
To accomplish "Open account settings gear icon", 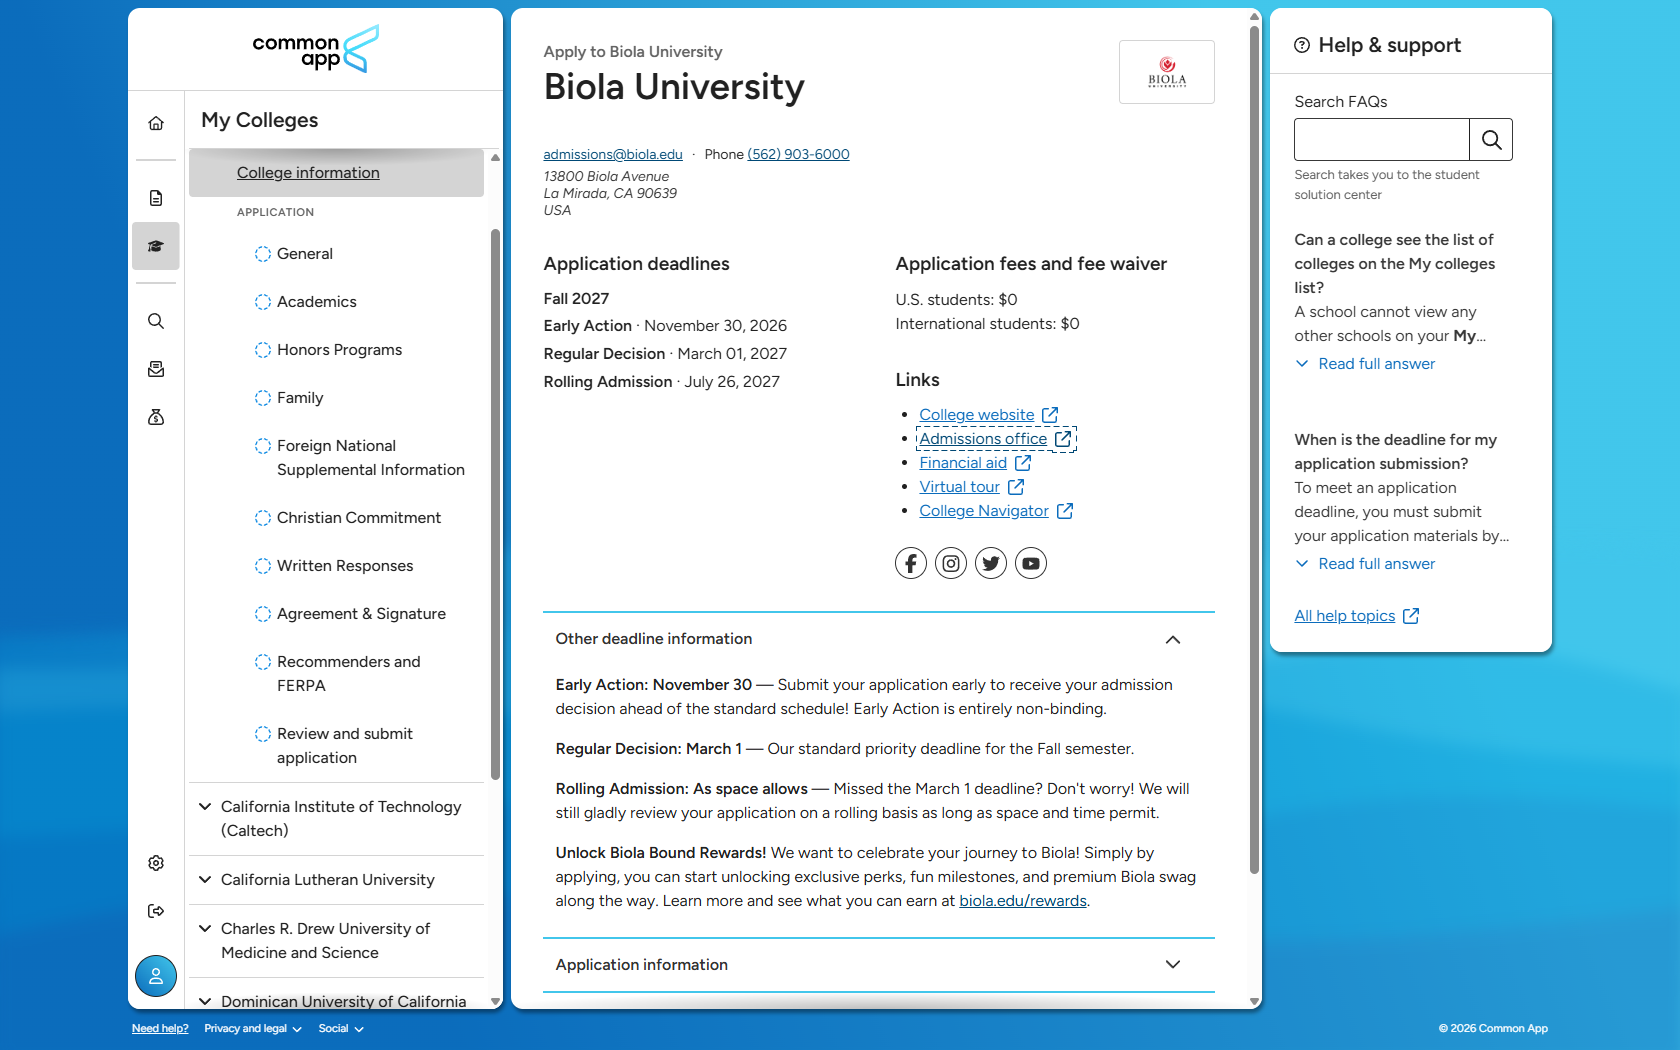I will point(156,863).
